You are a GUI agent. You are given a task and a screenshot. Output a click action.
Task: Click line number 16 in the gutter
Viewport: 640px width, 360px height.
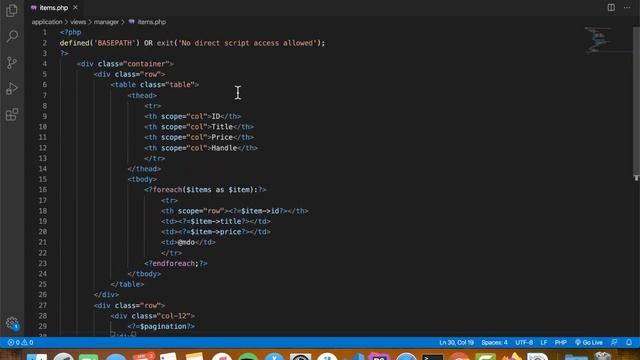43,189
